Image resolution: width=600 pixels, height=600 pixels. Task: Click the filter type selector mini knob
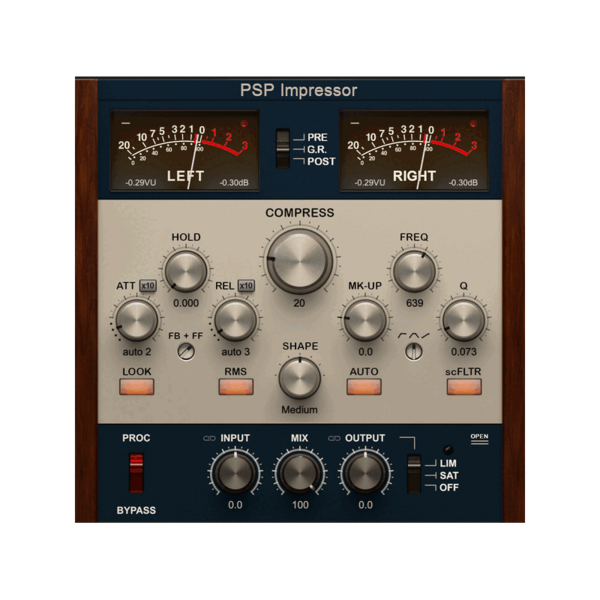click(x=414, y=351)
